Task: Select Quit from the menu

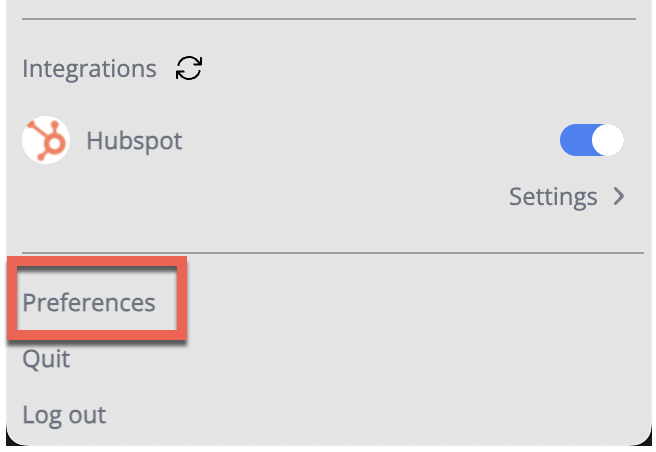Action: (46, 358)
